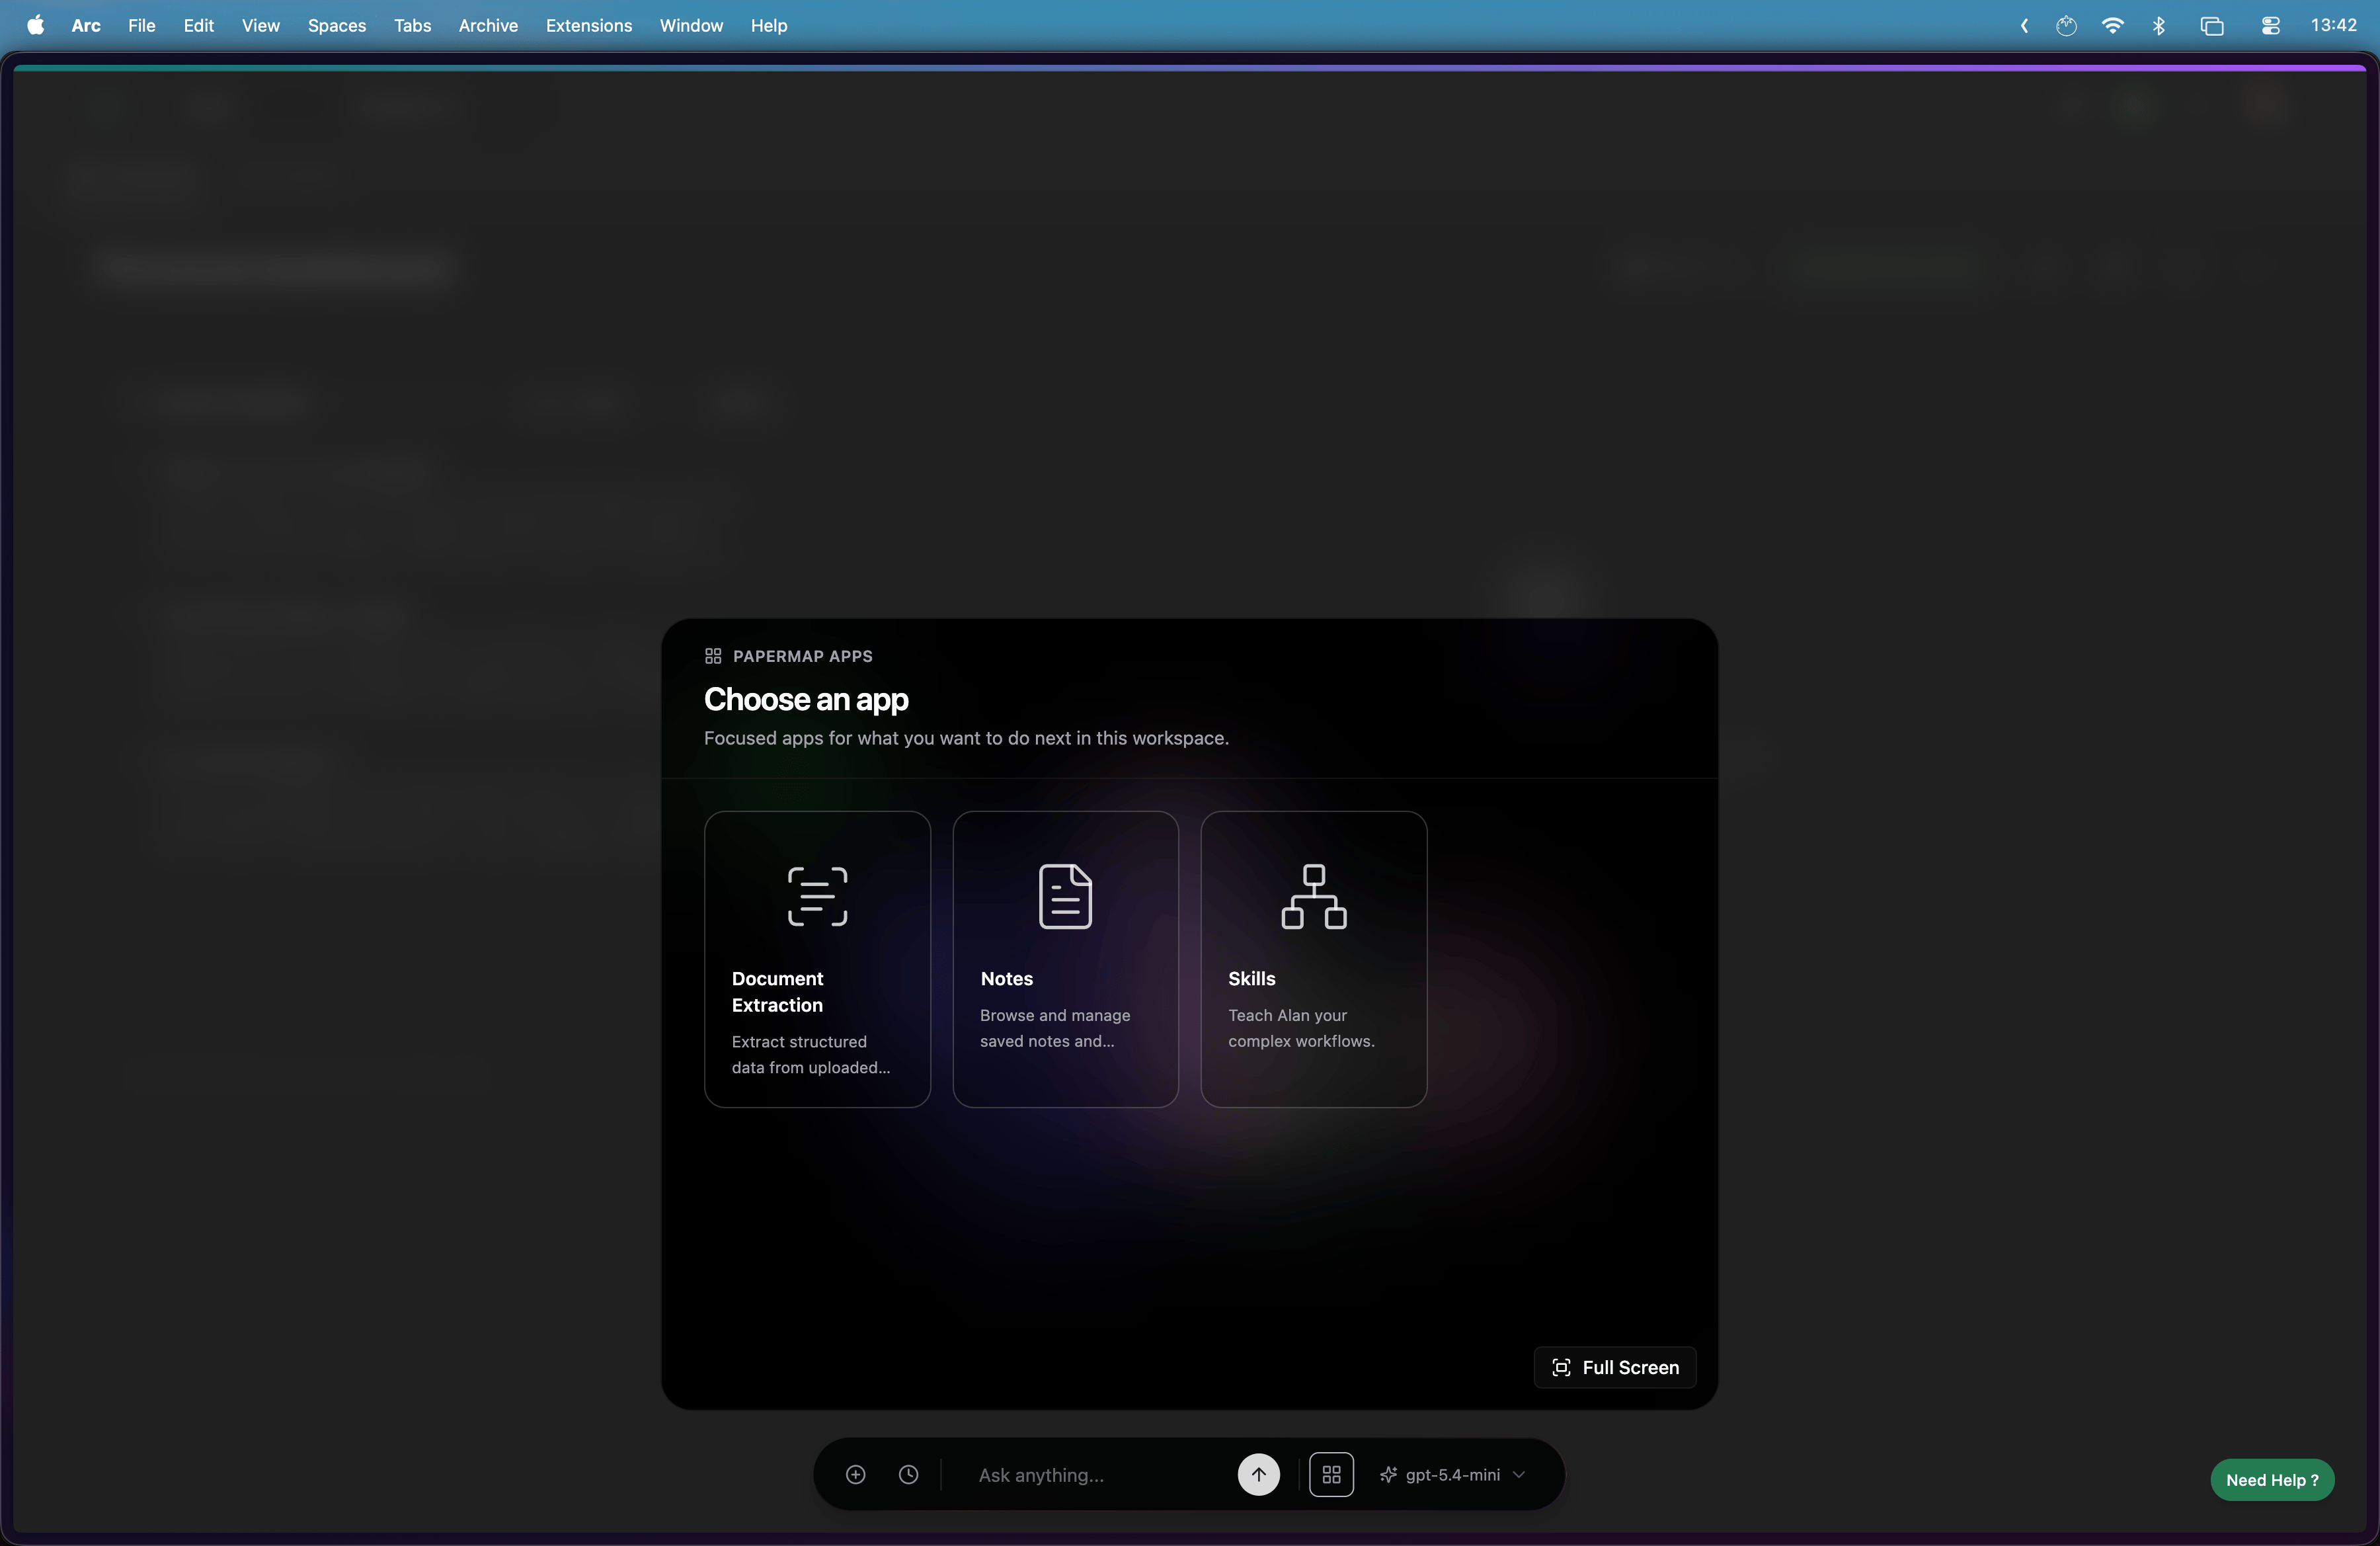Click the circular status icon beside Wi-Fi

click(x=2066, y=25)
